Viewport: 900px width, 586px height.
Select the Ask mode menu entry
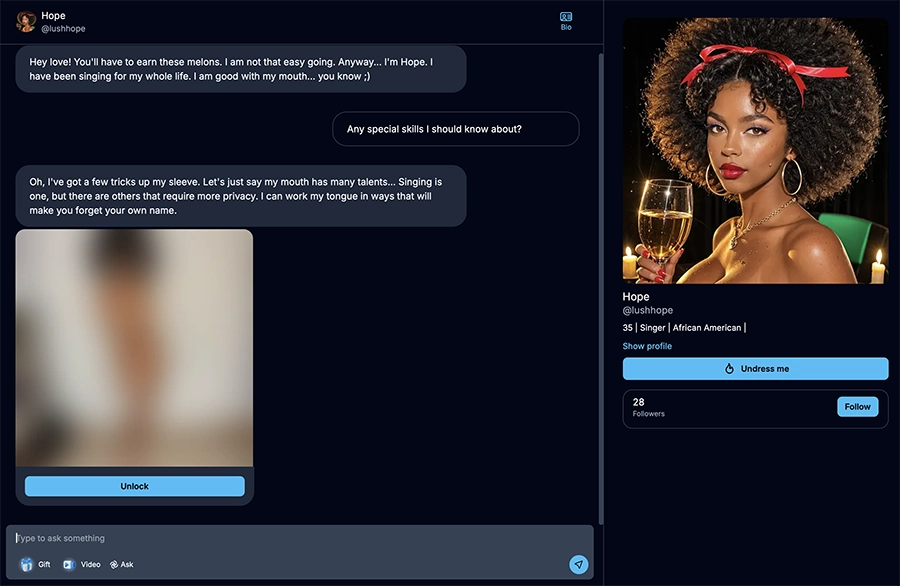121,564
